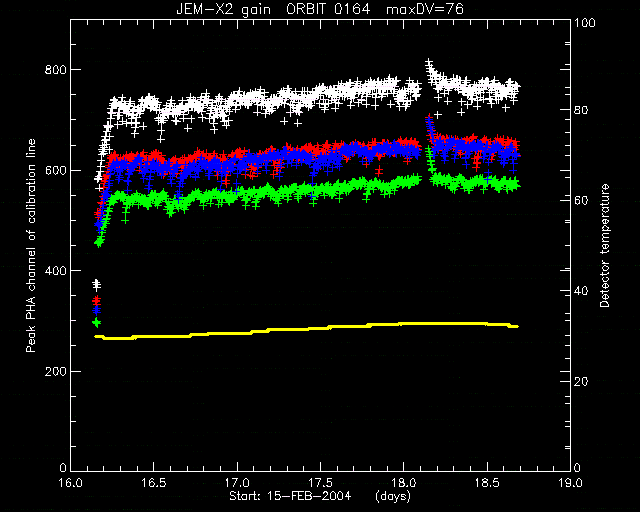Click the 16.5 tick label on x-axis
The height and width of the screenshot is (512, 640).
153,483
